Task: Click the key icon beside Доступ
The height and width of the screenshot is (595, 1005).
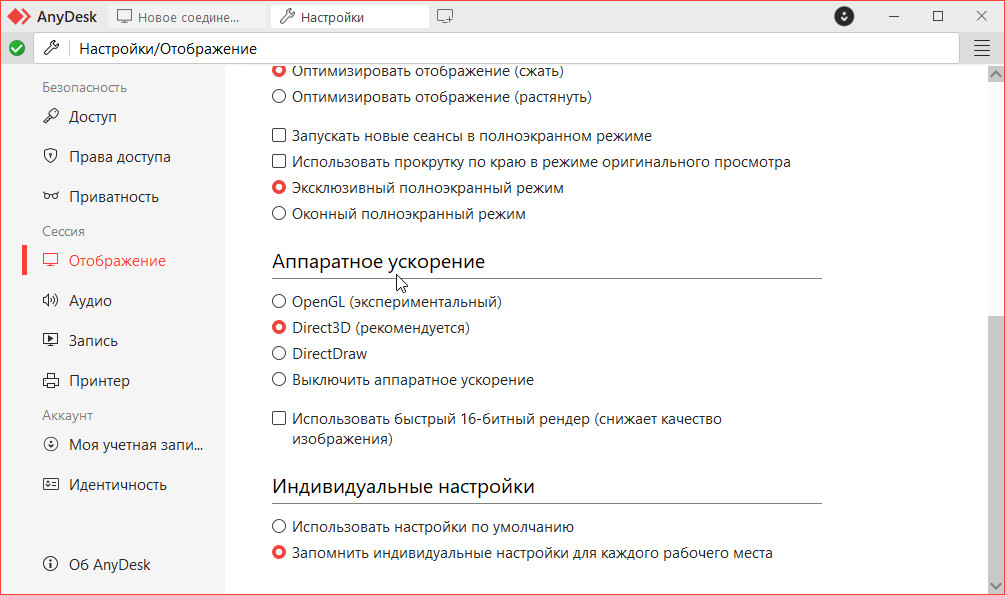Action: click(x=51, y=117)
